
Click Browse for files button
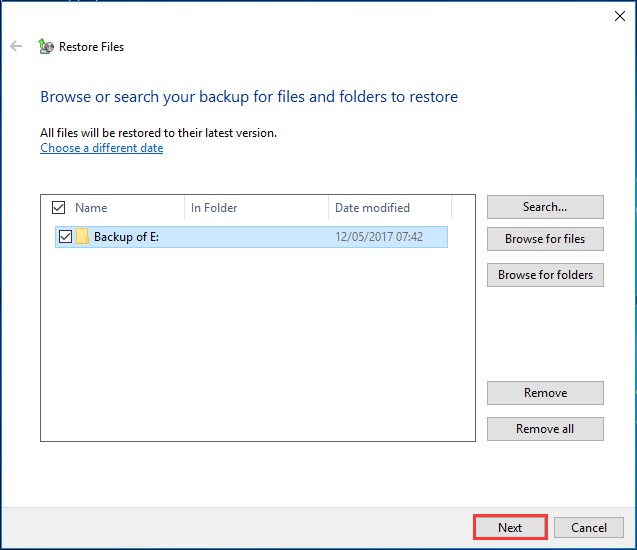(545, 239)
